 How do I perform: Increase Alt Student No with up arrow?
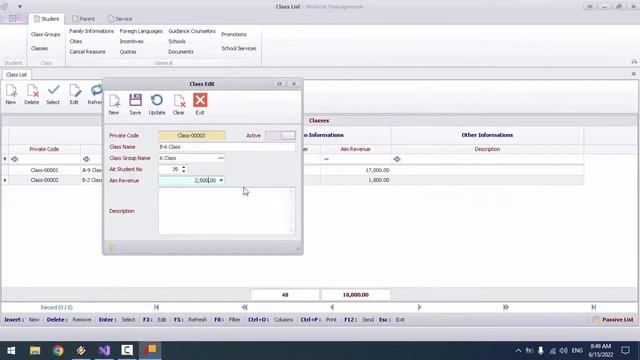(184, 167)
